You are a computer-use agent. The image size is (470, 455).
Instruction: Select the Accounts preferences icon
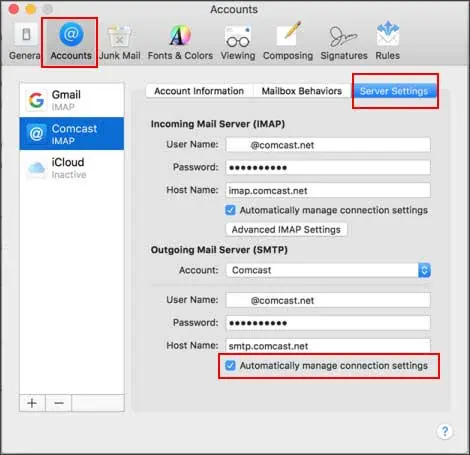click(71, 42)
